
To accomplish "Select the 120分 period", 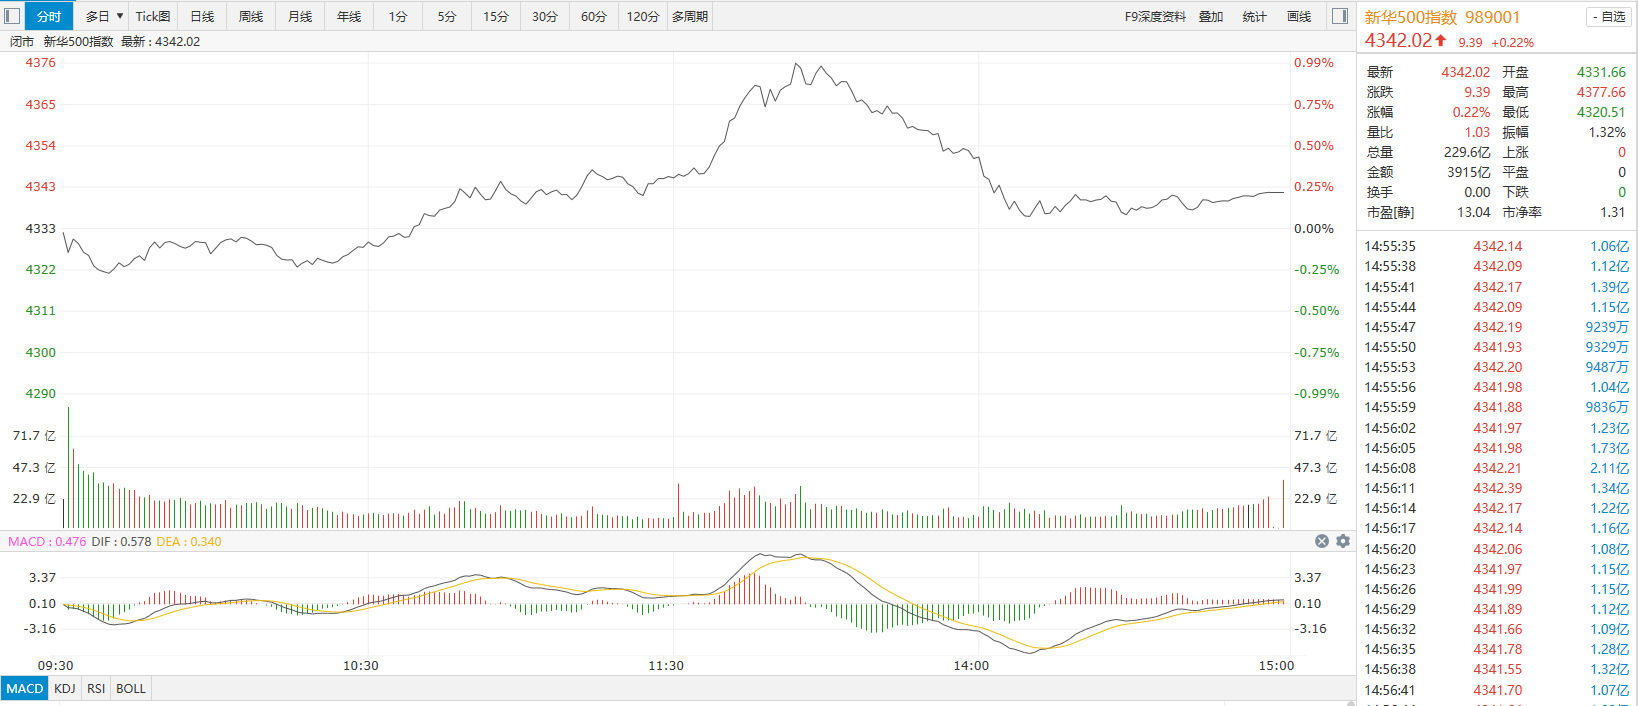I will (643, 16).
